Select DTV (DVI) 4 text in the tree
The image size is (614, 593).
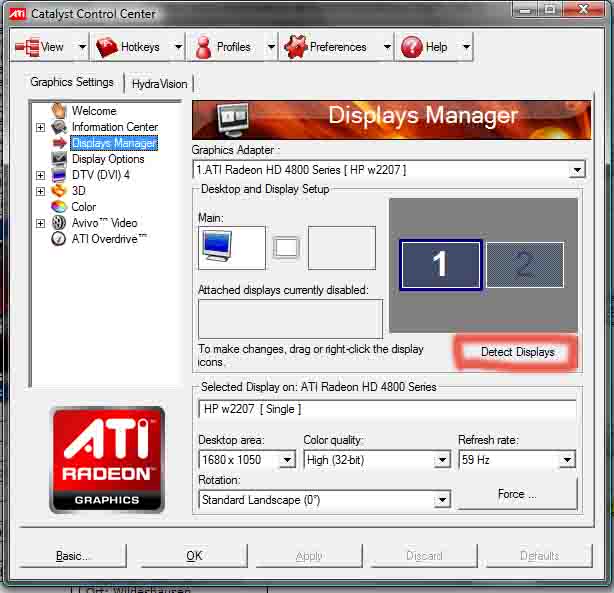[x=101, y=175]
